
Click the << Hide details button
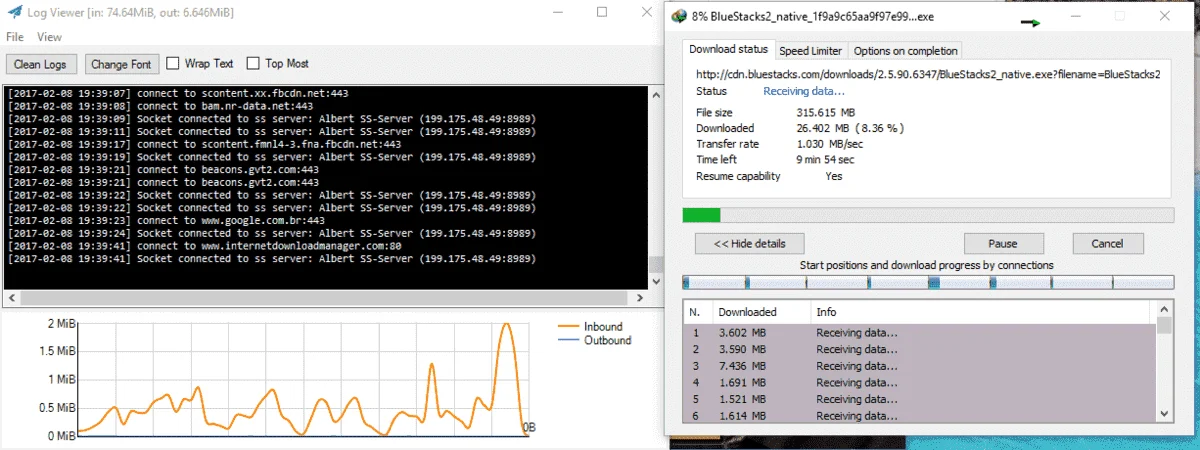coord(750,243)
